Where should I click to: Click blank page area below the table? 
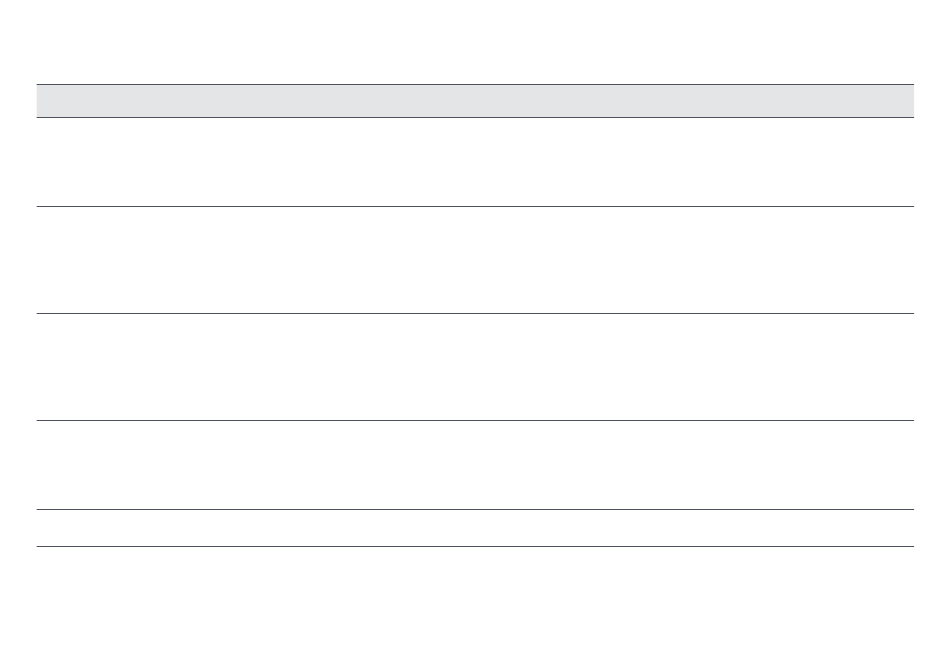coord(475,604)
